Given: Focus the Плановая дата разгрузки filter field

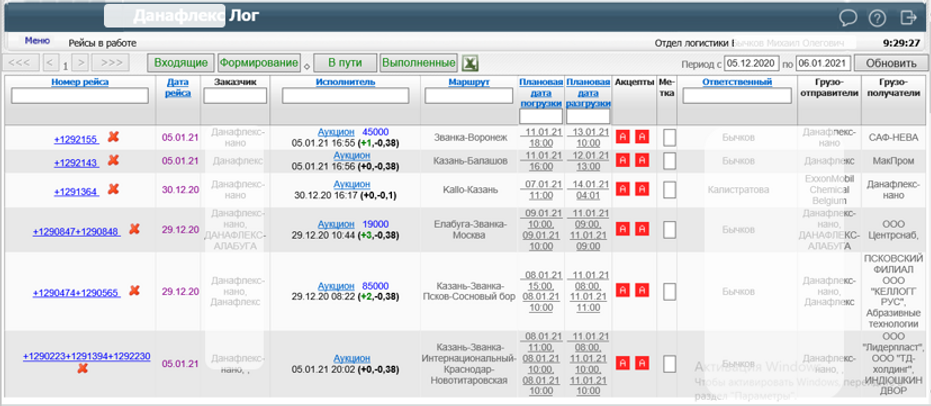Looking at the screenshot, I should pos(588,116).
